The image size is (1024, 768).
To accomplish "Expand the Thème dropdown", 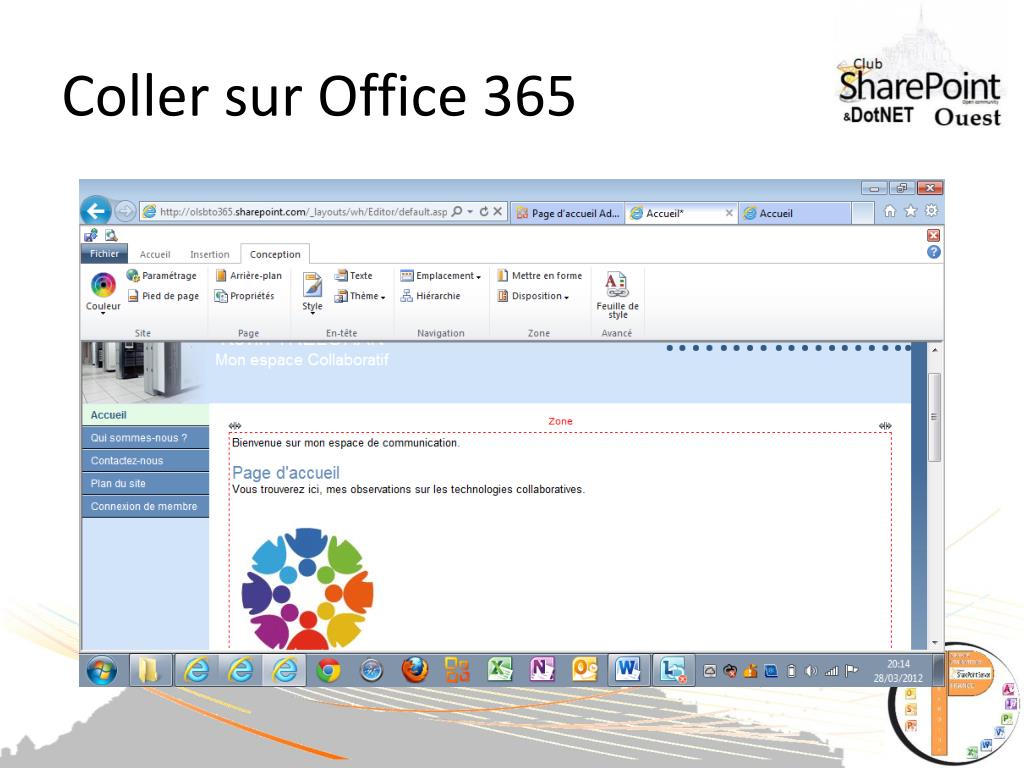I will click(x=360, y=296).
